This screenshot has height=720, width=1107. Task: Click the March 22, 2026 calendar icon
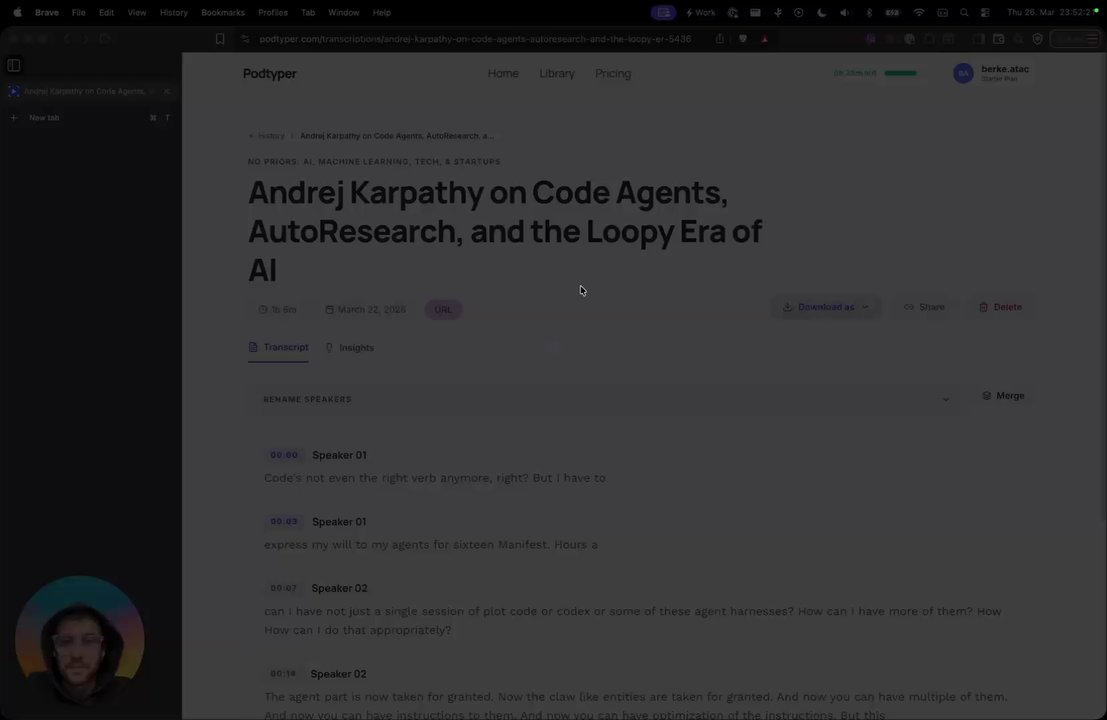pyautogui.click(x=329, y=309)
